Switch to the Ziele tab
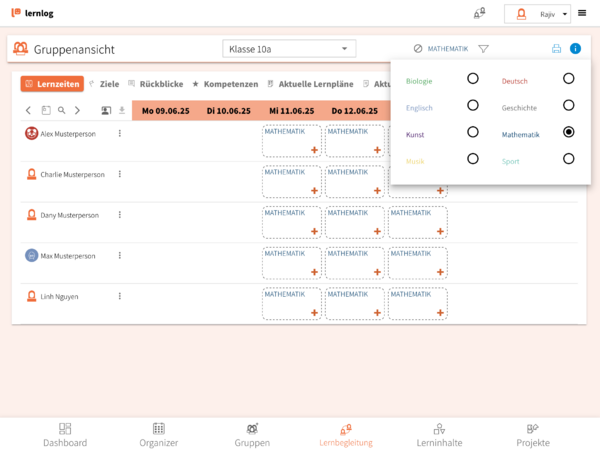The image size is (600, 451). [104, 84]
